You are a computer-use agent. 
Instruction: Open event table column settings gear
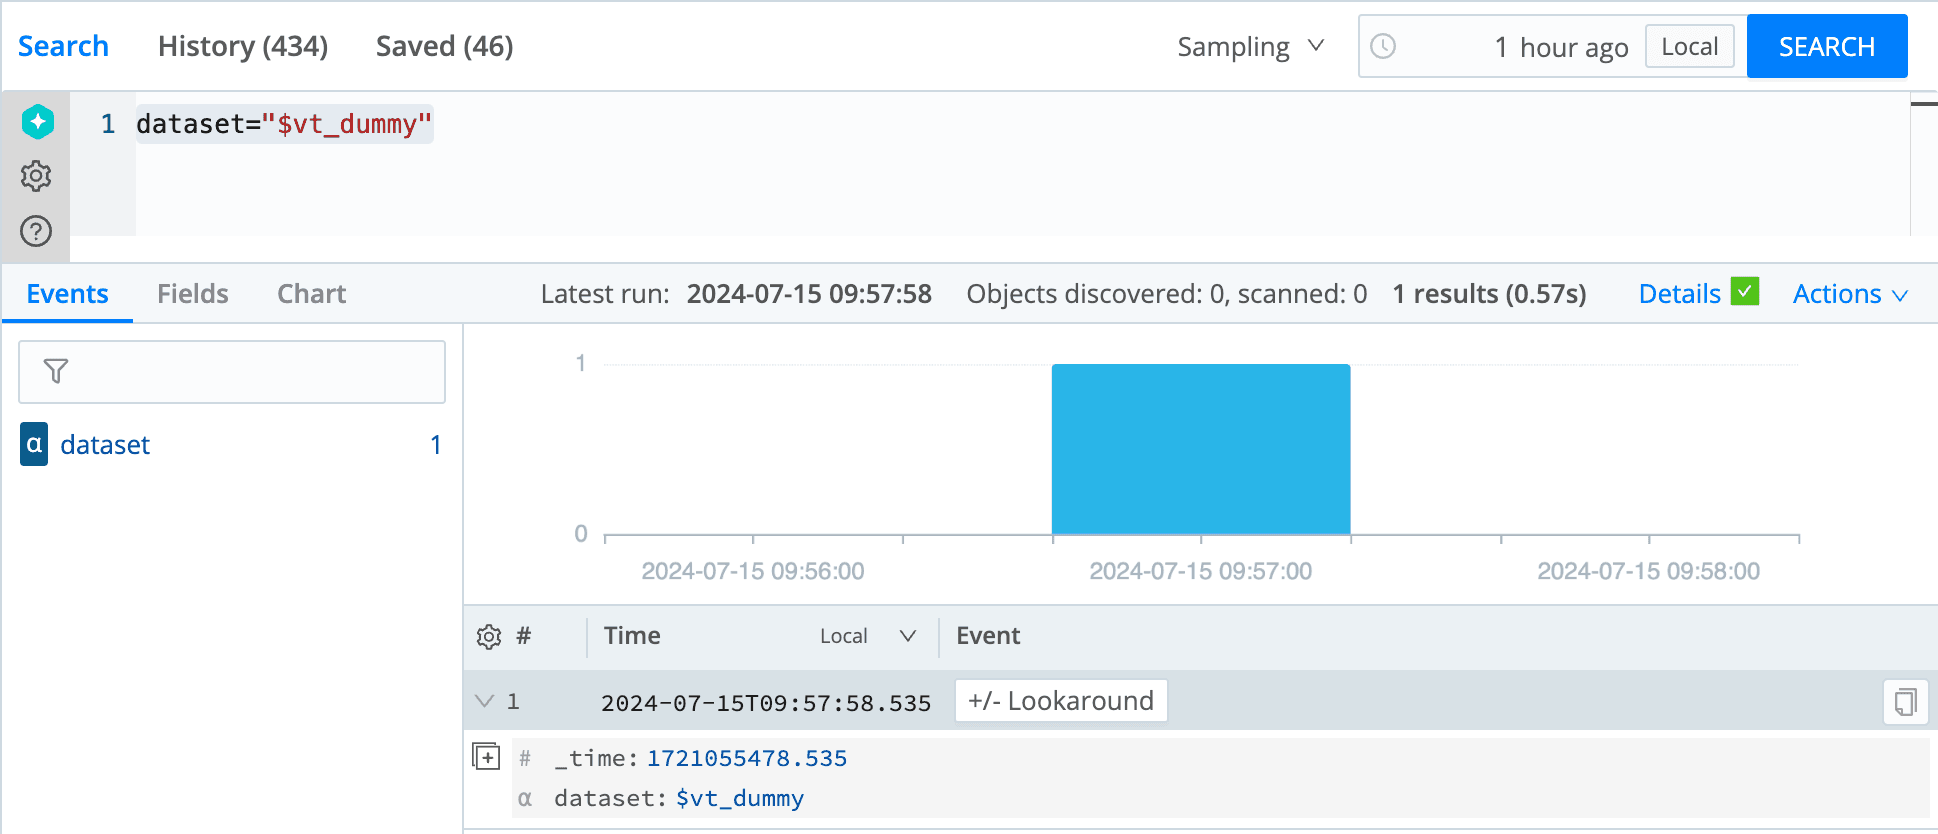tap(488, 637)
